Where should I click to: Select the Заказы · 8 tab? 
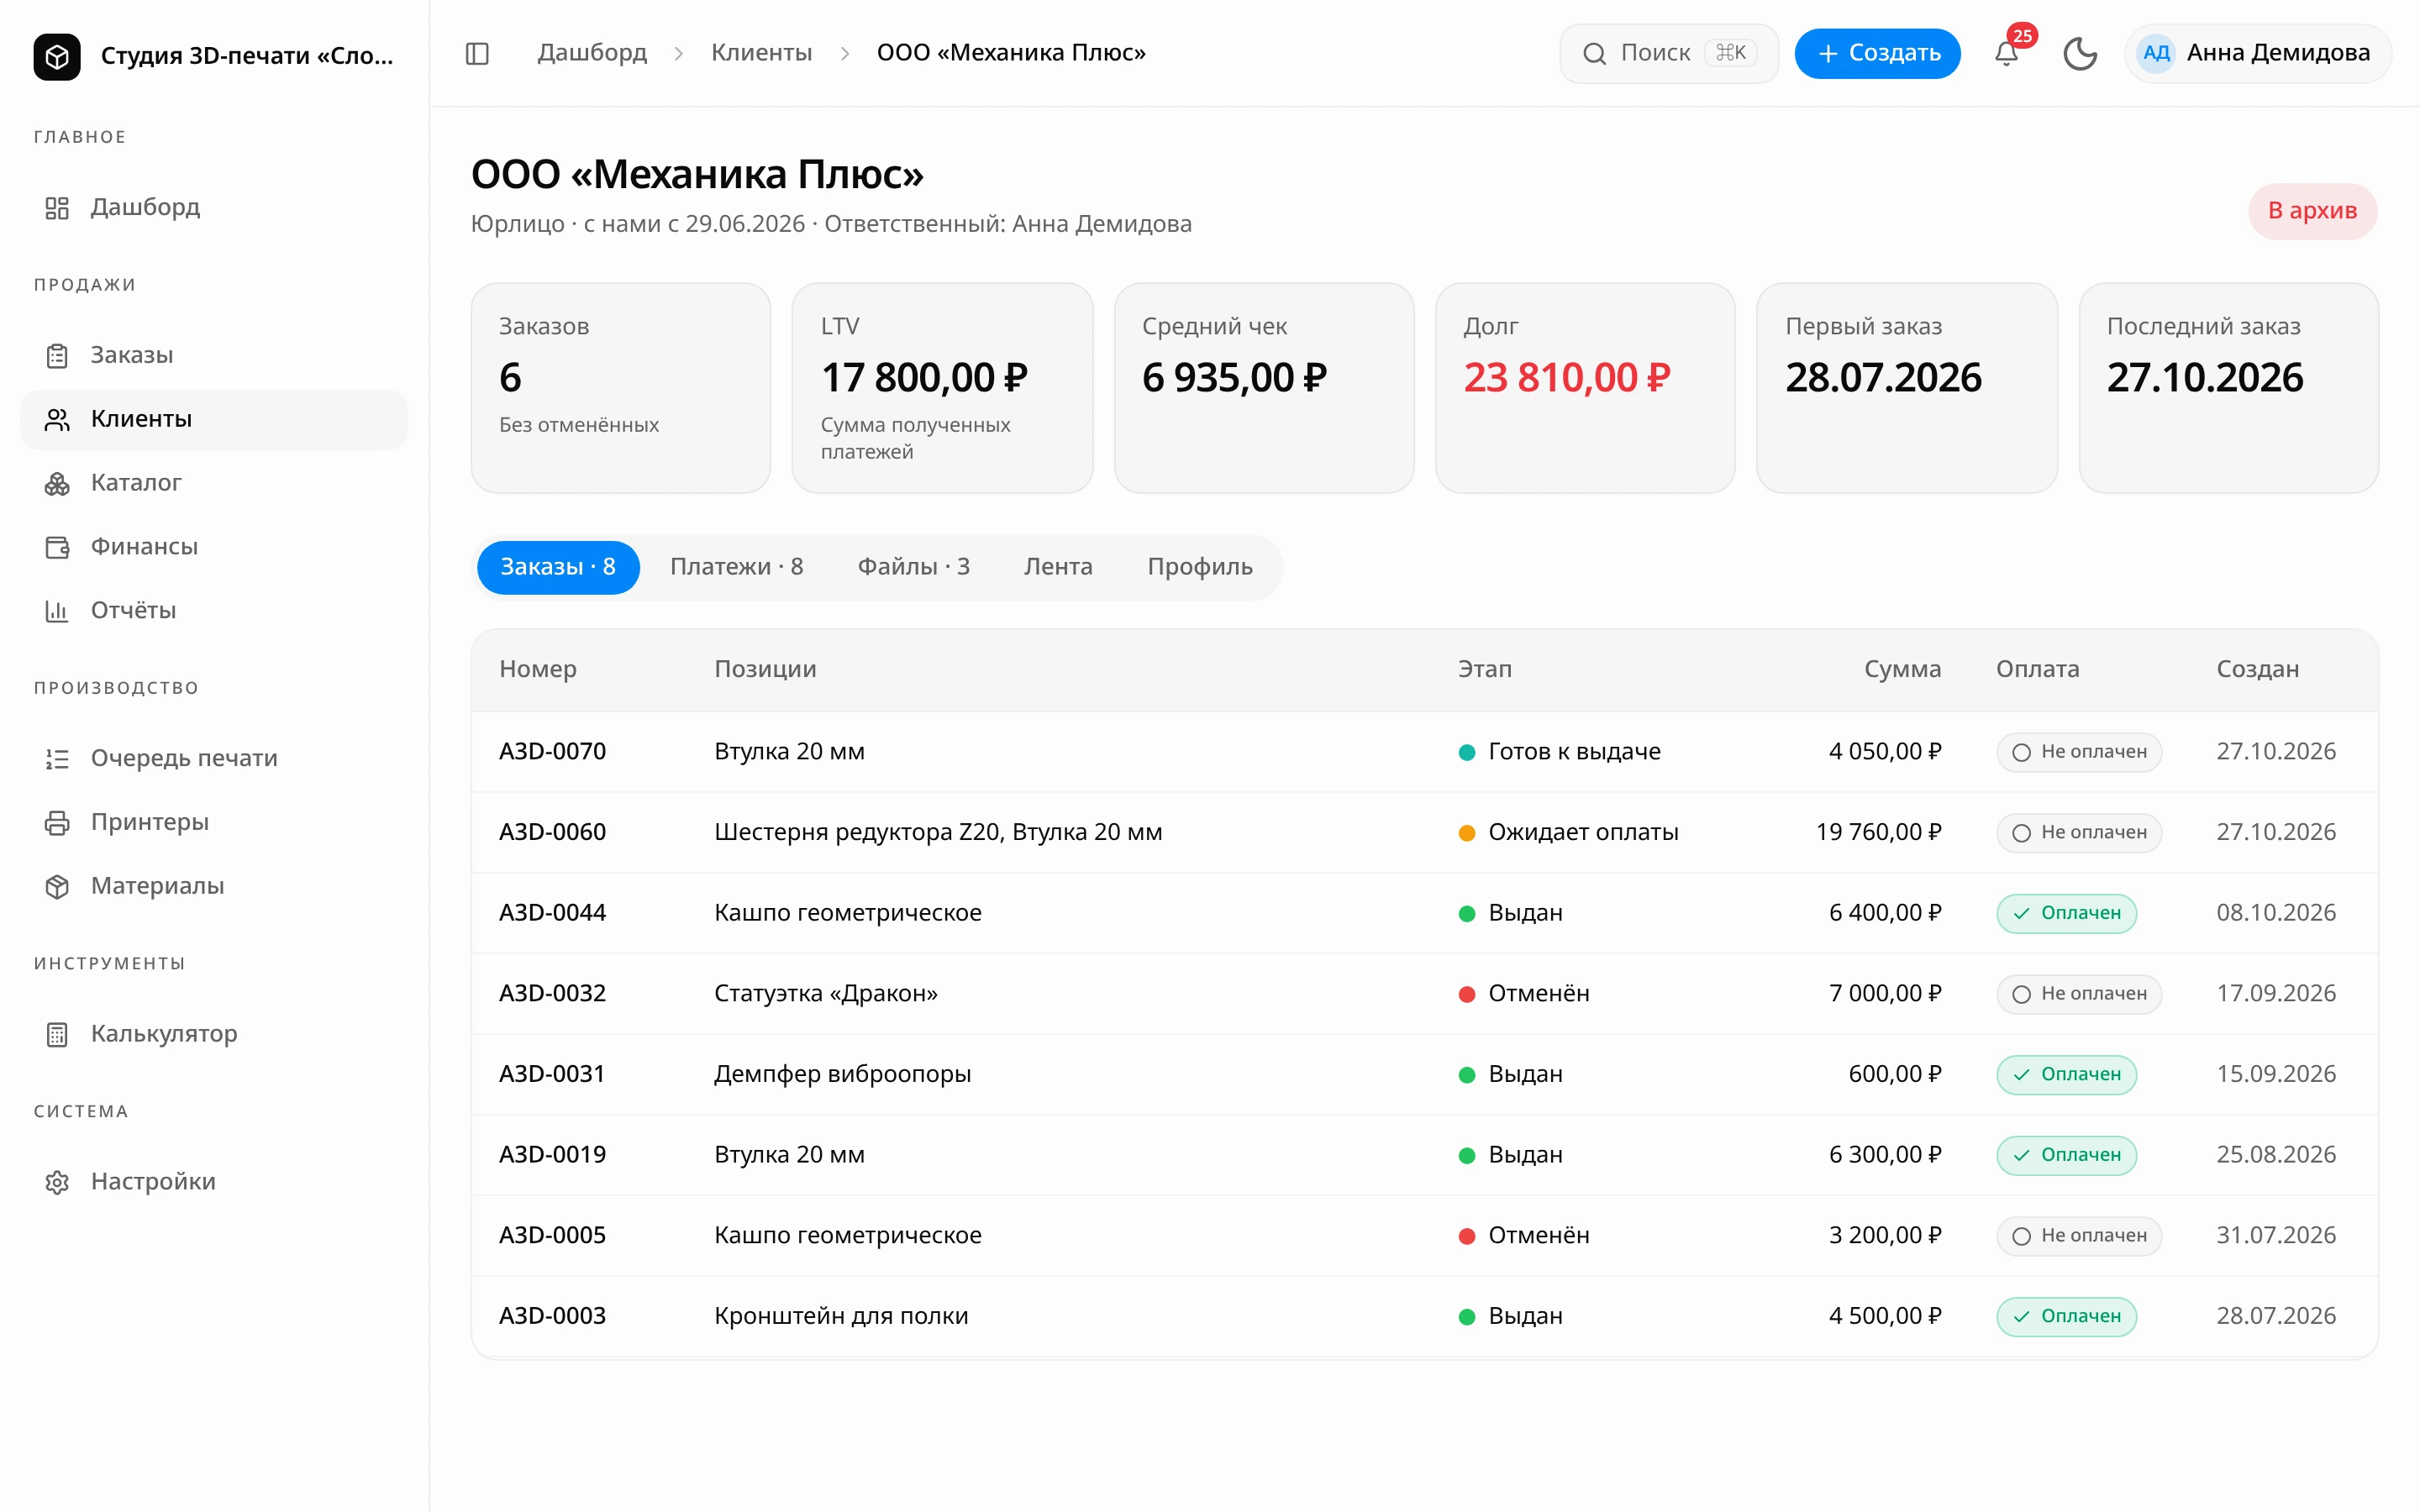click(x=558, y=567)
